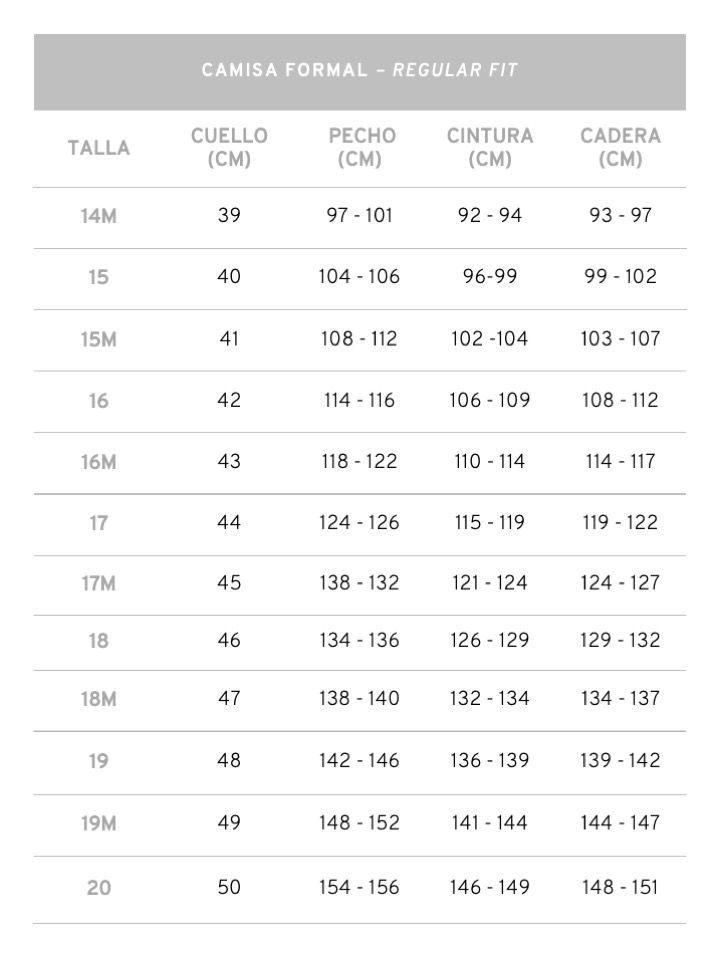Click chest range 97 - 101

(360, 216)
